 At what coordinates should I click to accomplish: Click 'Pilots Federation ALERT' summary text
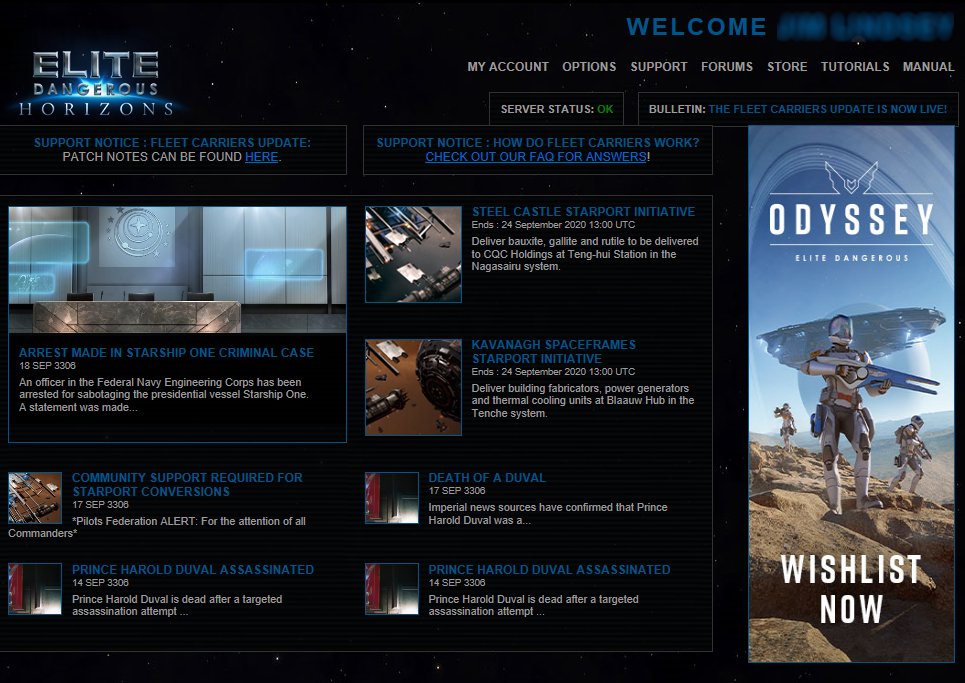pyautogui.click(x=157, y=527)
